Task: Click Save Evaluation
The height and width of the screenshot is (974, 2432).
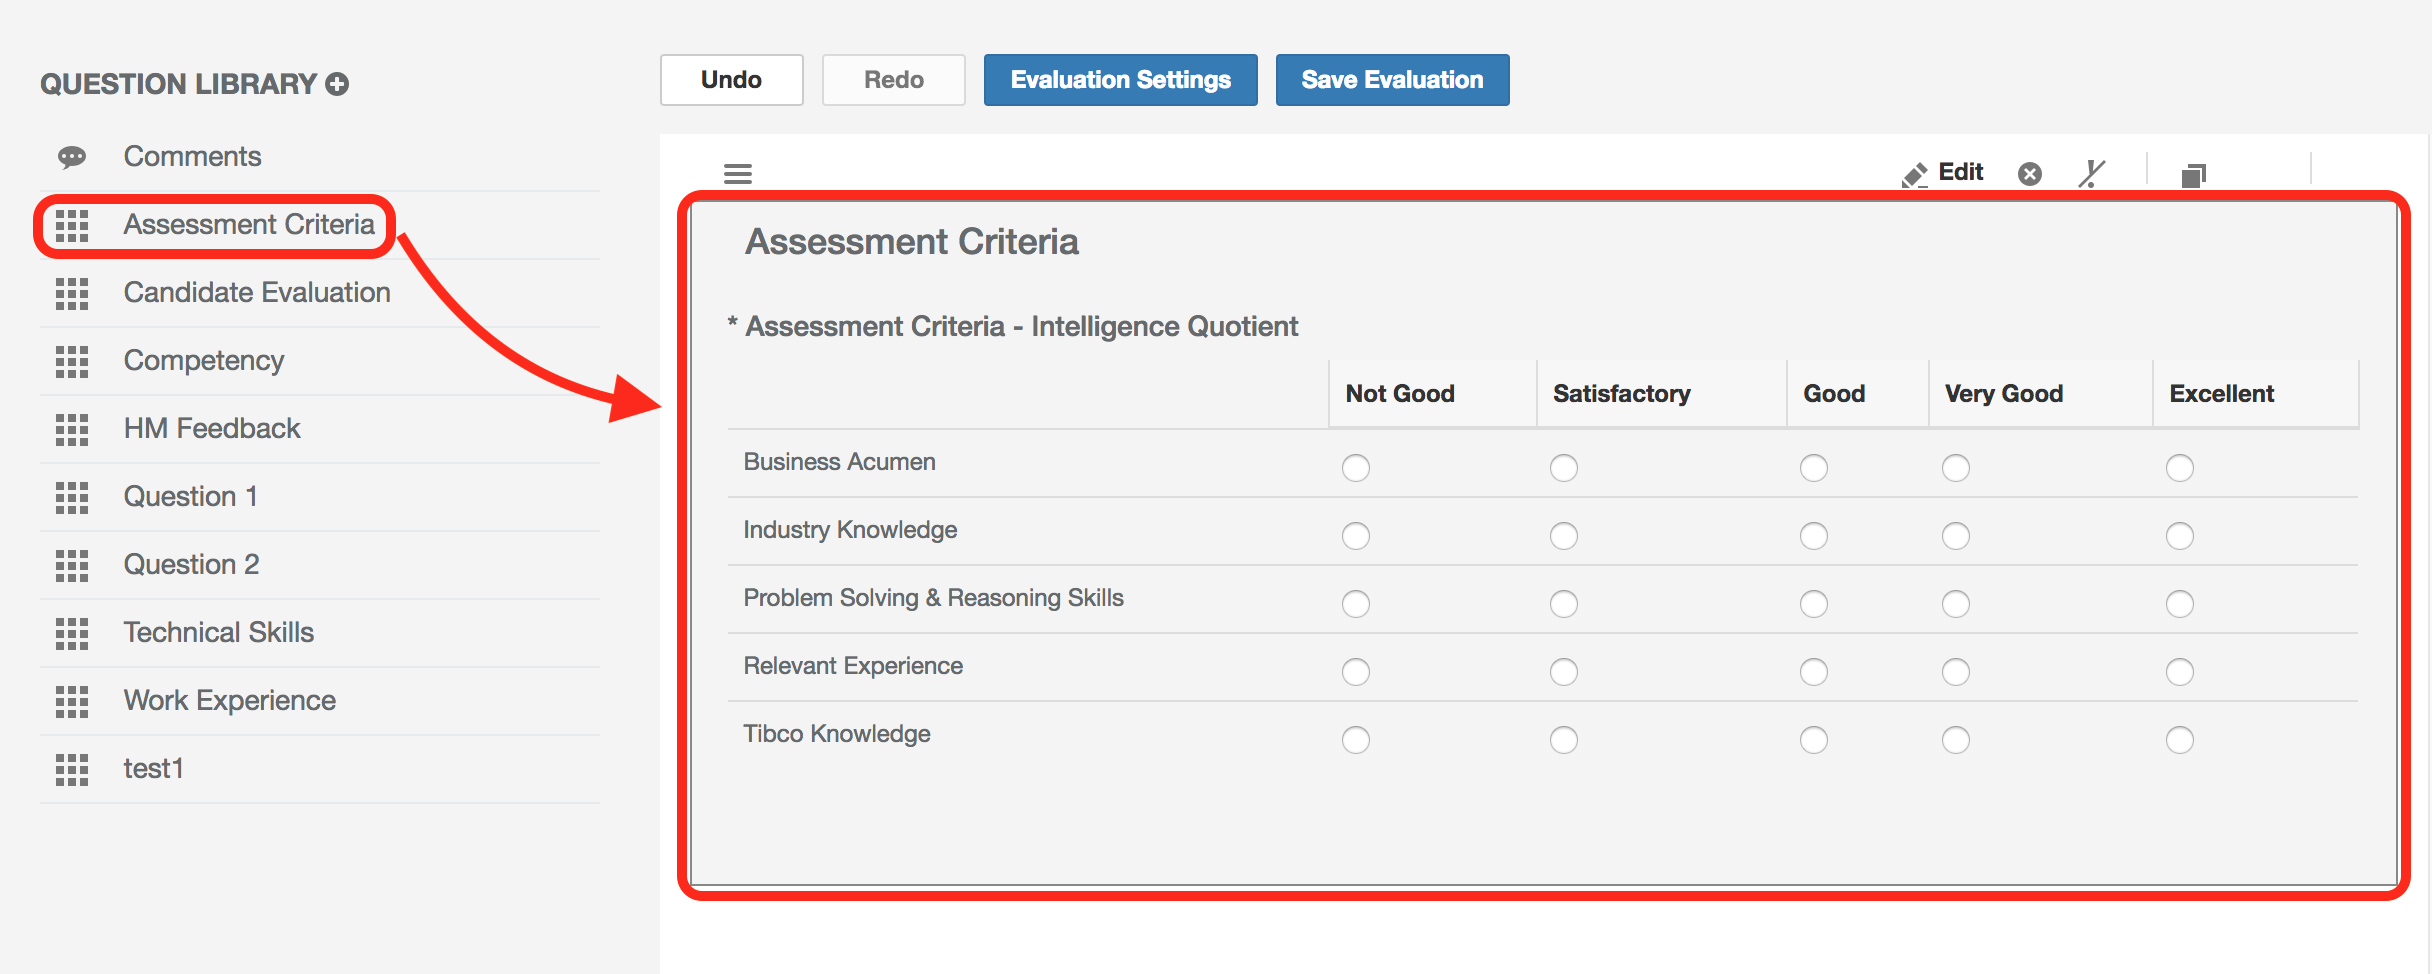Action: point(1391,79)
